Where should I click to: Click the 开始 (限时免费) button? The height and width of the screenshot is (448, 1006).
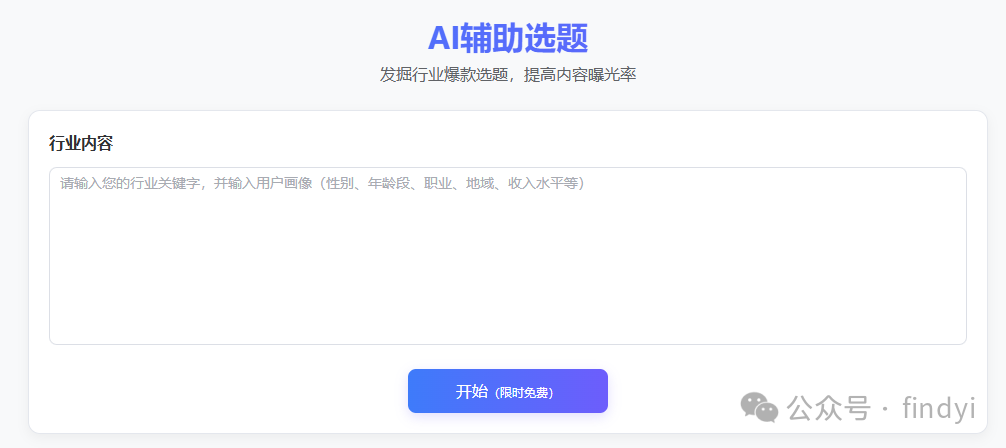coord(507,391)
